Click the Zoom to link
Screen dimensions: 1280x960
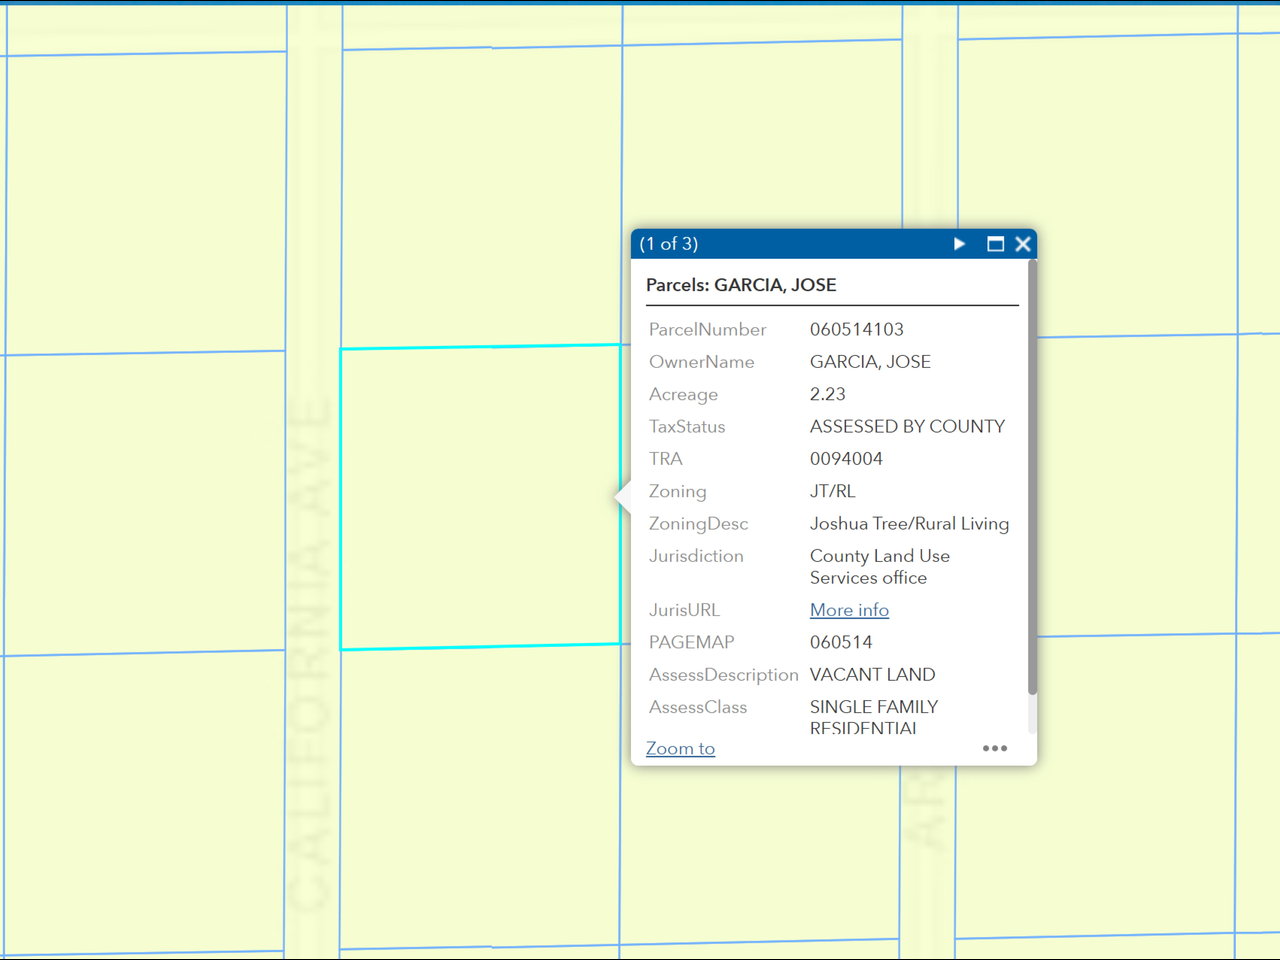tap(680, 748)
